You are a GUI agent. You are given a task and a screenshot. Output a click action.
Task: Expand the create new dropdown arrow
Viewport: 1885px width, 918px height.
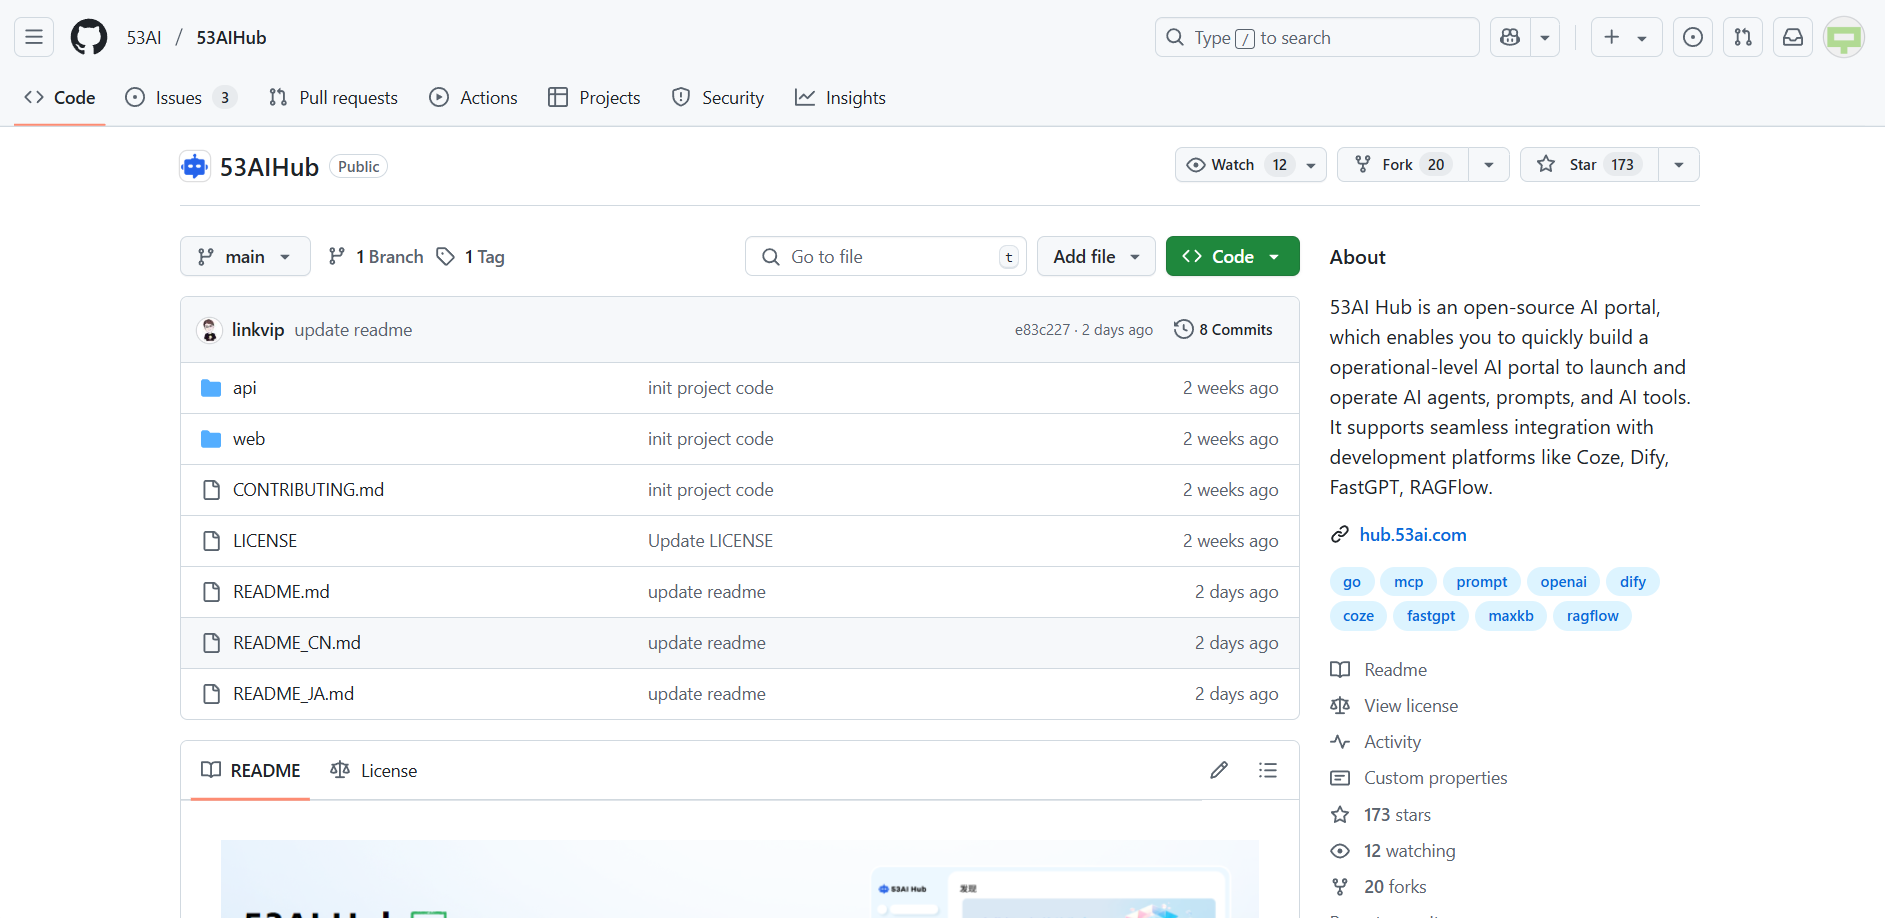tap(1642, 38)
